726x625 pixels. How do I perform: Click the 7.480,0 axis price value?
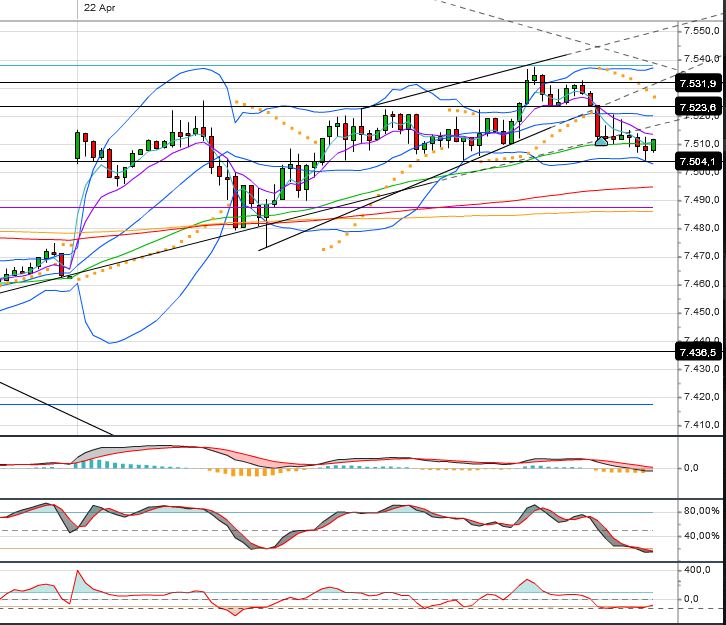(x=701, y=228)
